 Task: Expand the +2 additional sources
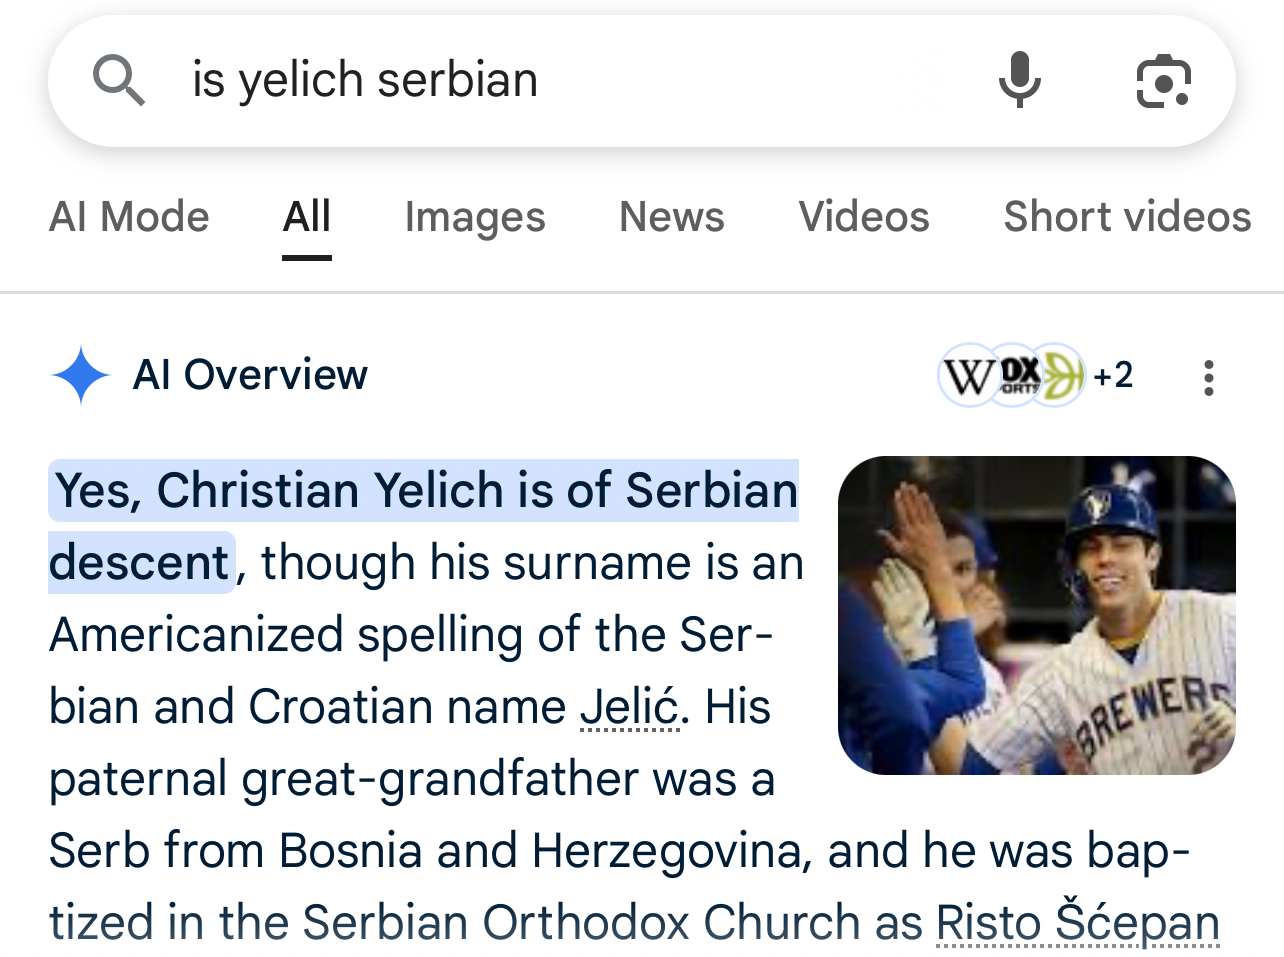point(1113,376)
